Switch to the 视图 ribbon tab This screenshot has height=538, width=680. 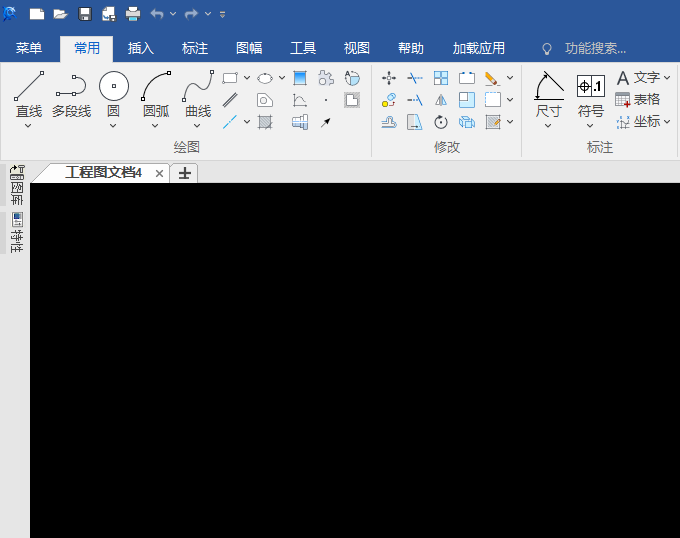pos(357,48)
